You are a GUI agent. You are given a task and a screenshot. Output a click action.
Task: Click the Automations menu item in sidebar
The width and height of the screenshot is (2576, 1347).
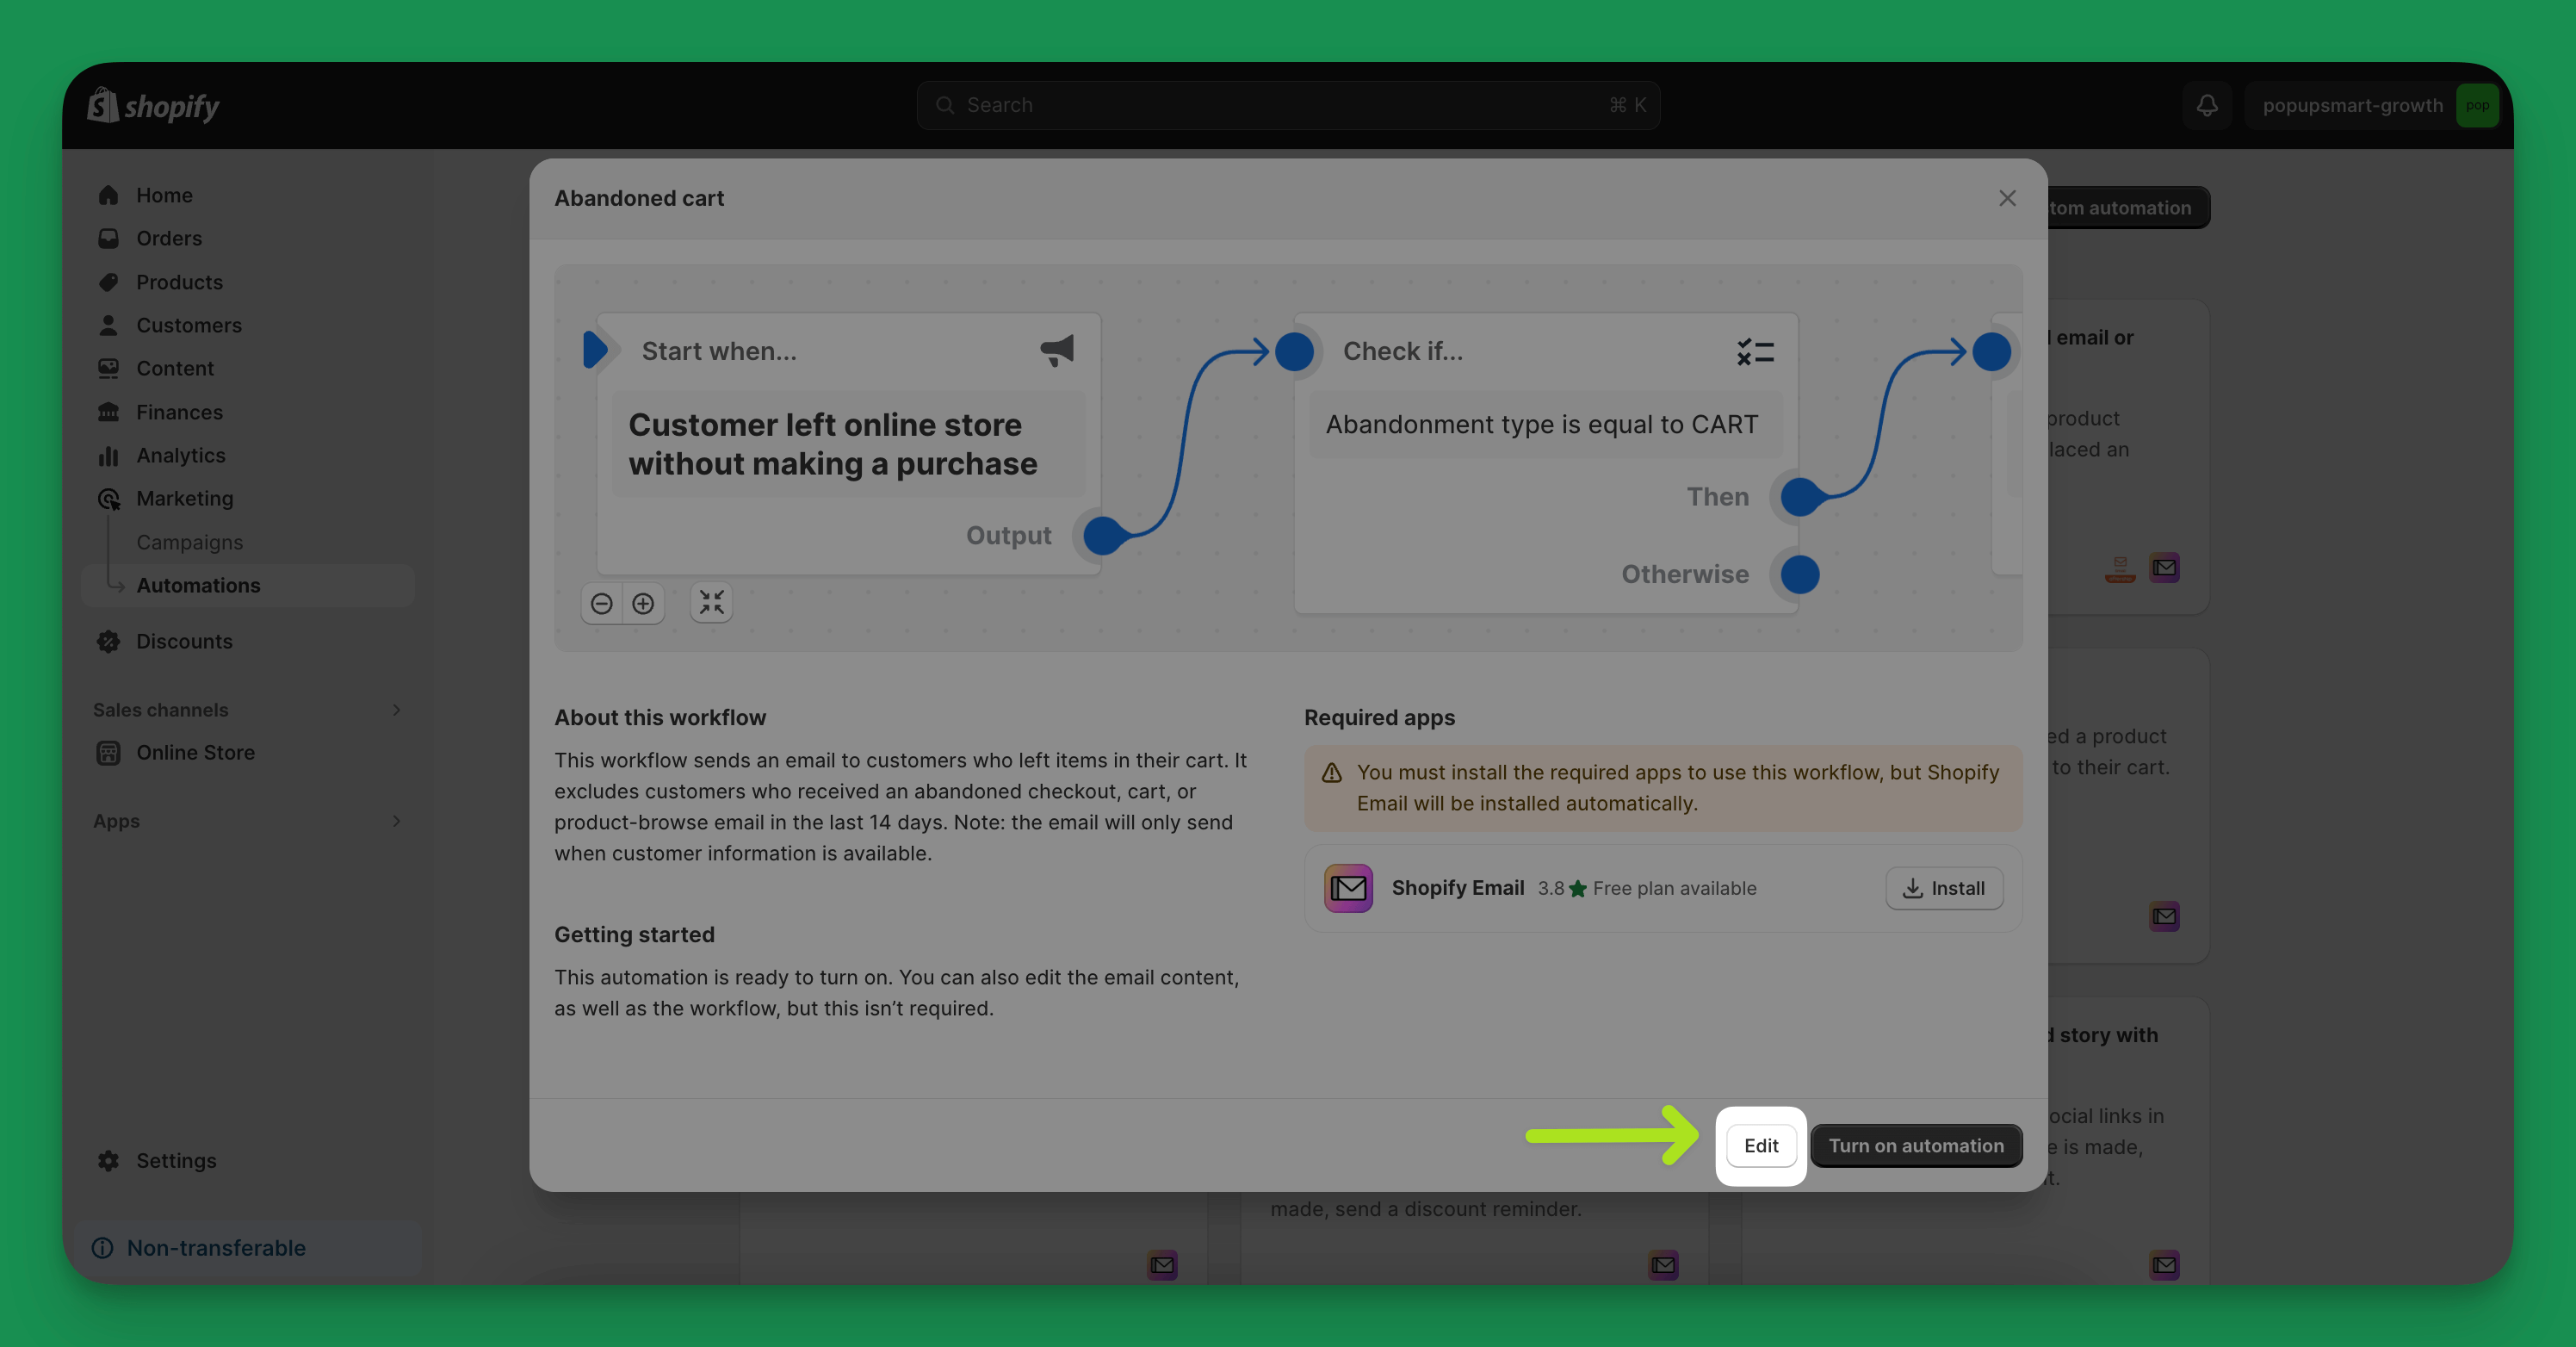tap(198, 585)
